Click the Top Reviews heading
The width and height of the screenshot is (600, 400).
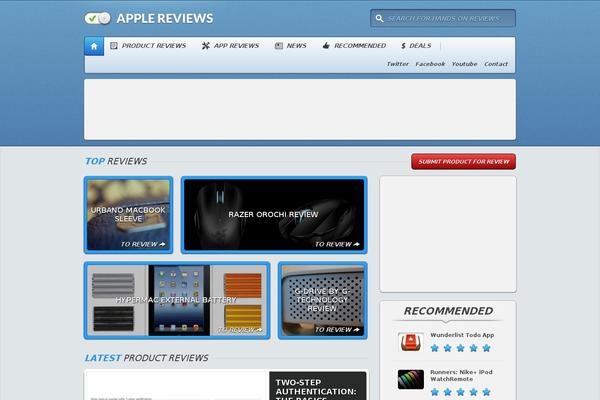click(x=116, y=161)
